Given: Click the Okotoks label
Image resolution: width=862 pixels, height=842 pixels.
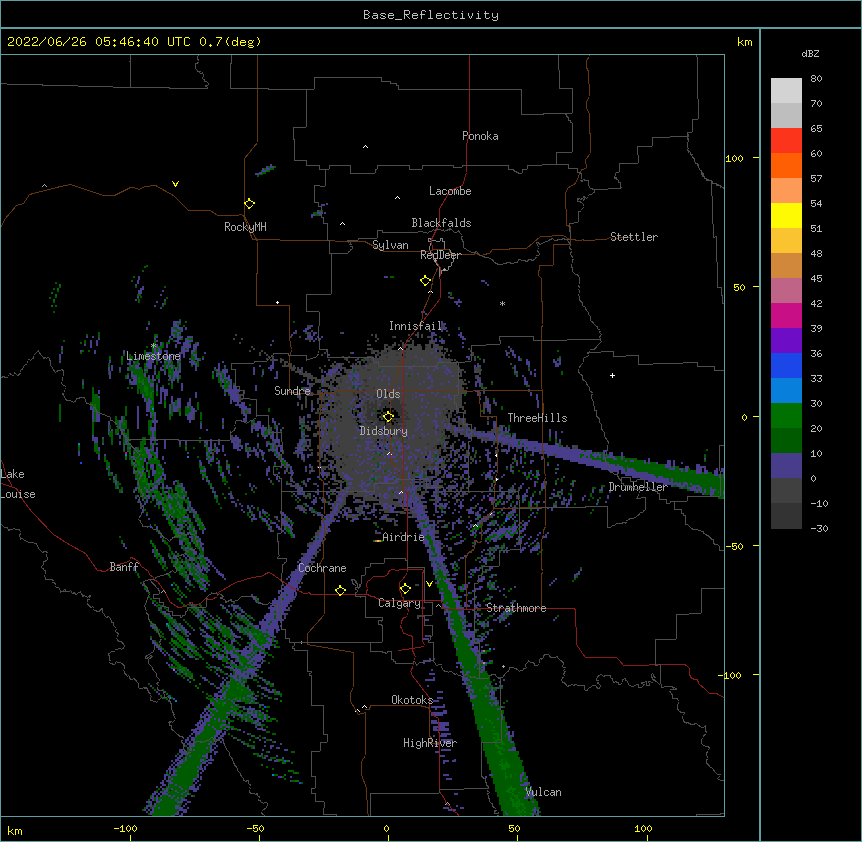Looking at the screenshot, I should point(412,700).
